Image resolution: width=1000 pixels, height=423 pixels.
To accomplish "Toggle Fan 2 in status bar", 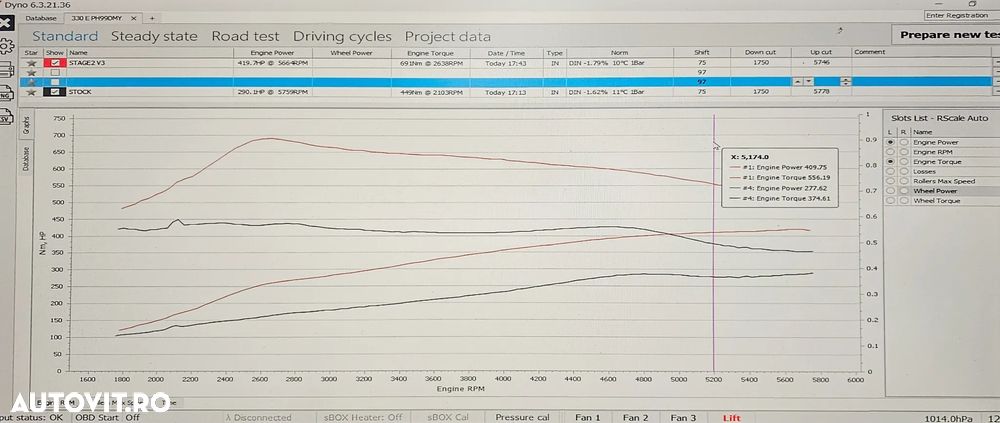I will click(x=635, y=417).
